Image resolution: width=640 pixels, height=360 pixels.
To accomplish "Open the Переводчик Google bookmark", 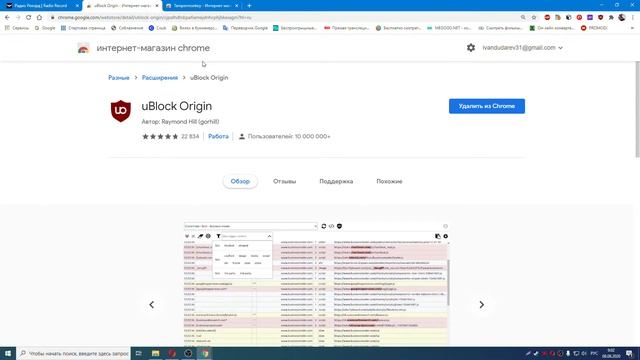I will pos(245,28).
